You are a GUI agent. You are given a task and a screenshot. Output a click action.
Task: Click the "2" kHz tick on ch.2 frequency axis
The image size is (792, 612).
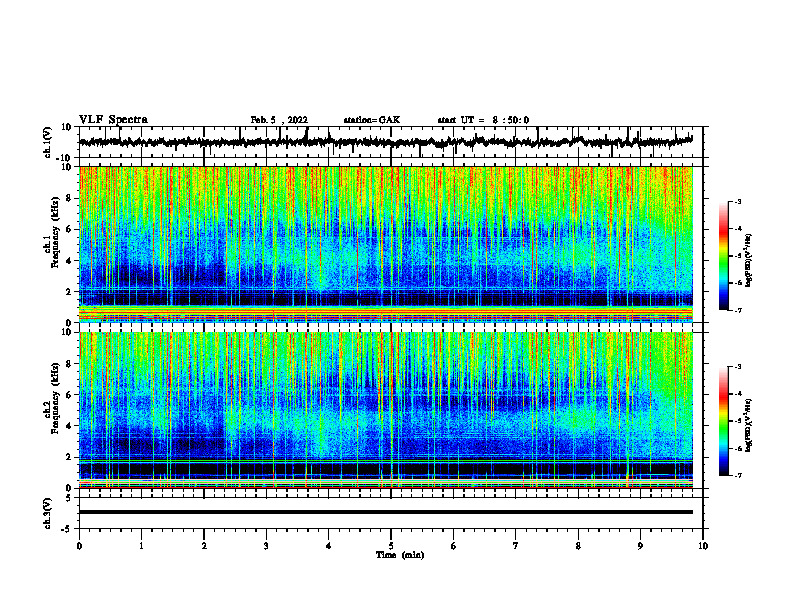69,457
